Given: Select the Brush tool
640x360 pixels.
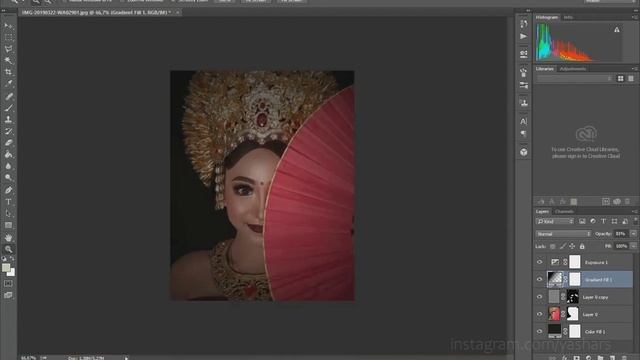Looking at the screenshot, I should (x=8, y=108).
